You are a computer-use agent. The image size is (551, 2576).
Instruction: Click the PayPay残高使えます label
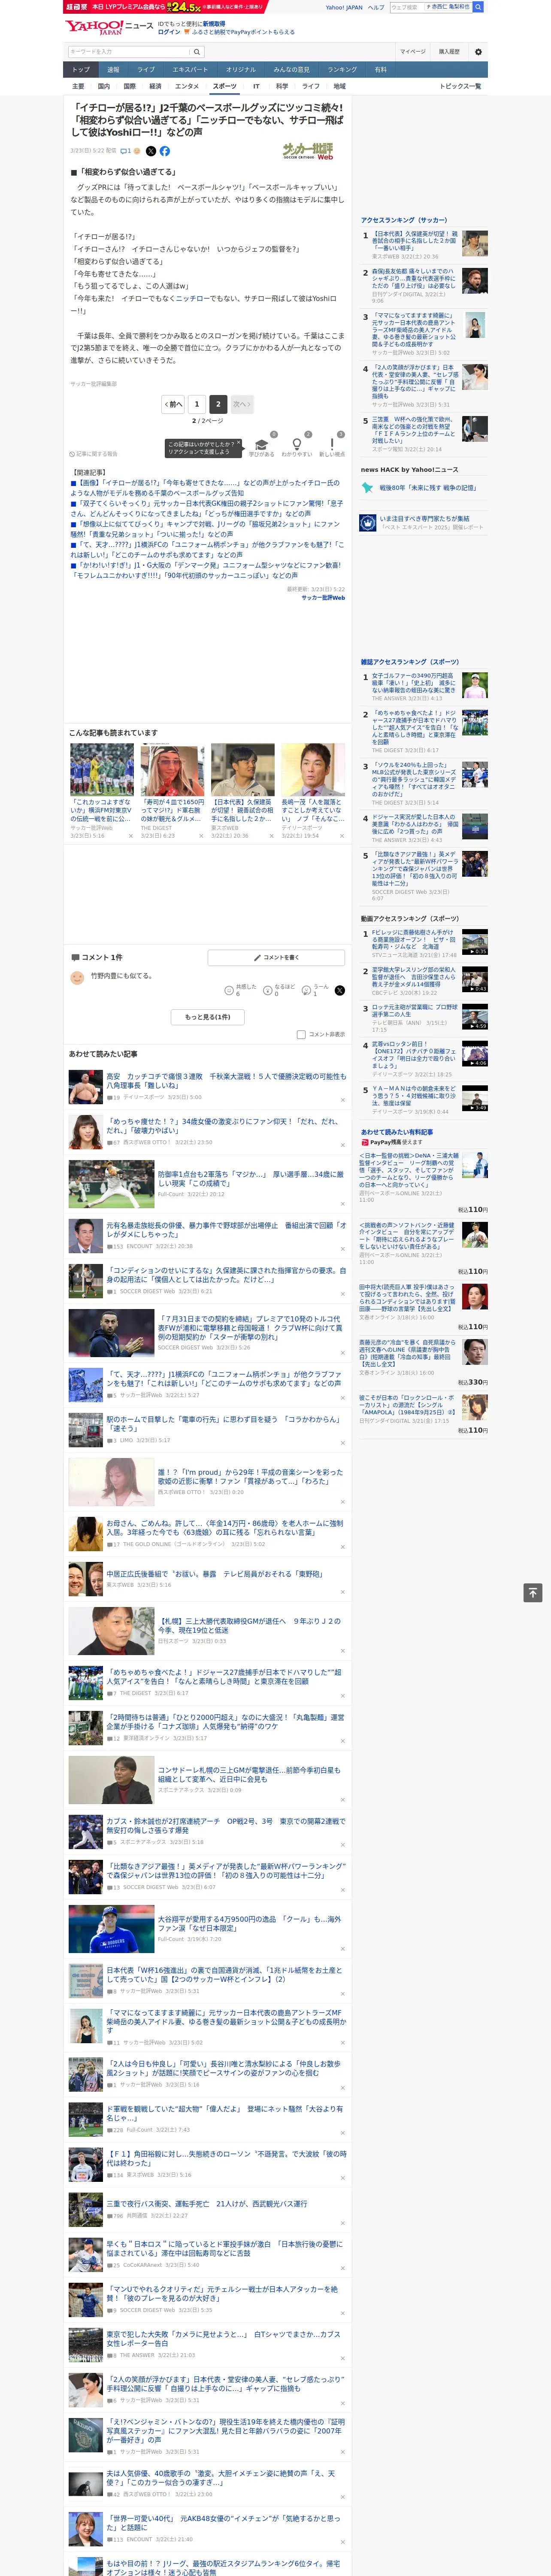pos(391,1142)
